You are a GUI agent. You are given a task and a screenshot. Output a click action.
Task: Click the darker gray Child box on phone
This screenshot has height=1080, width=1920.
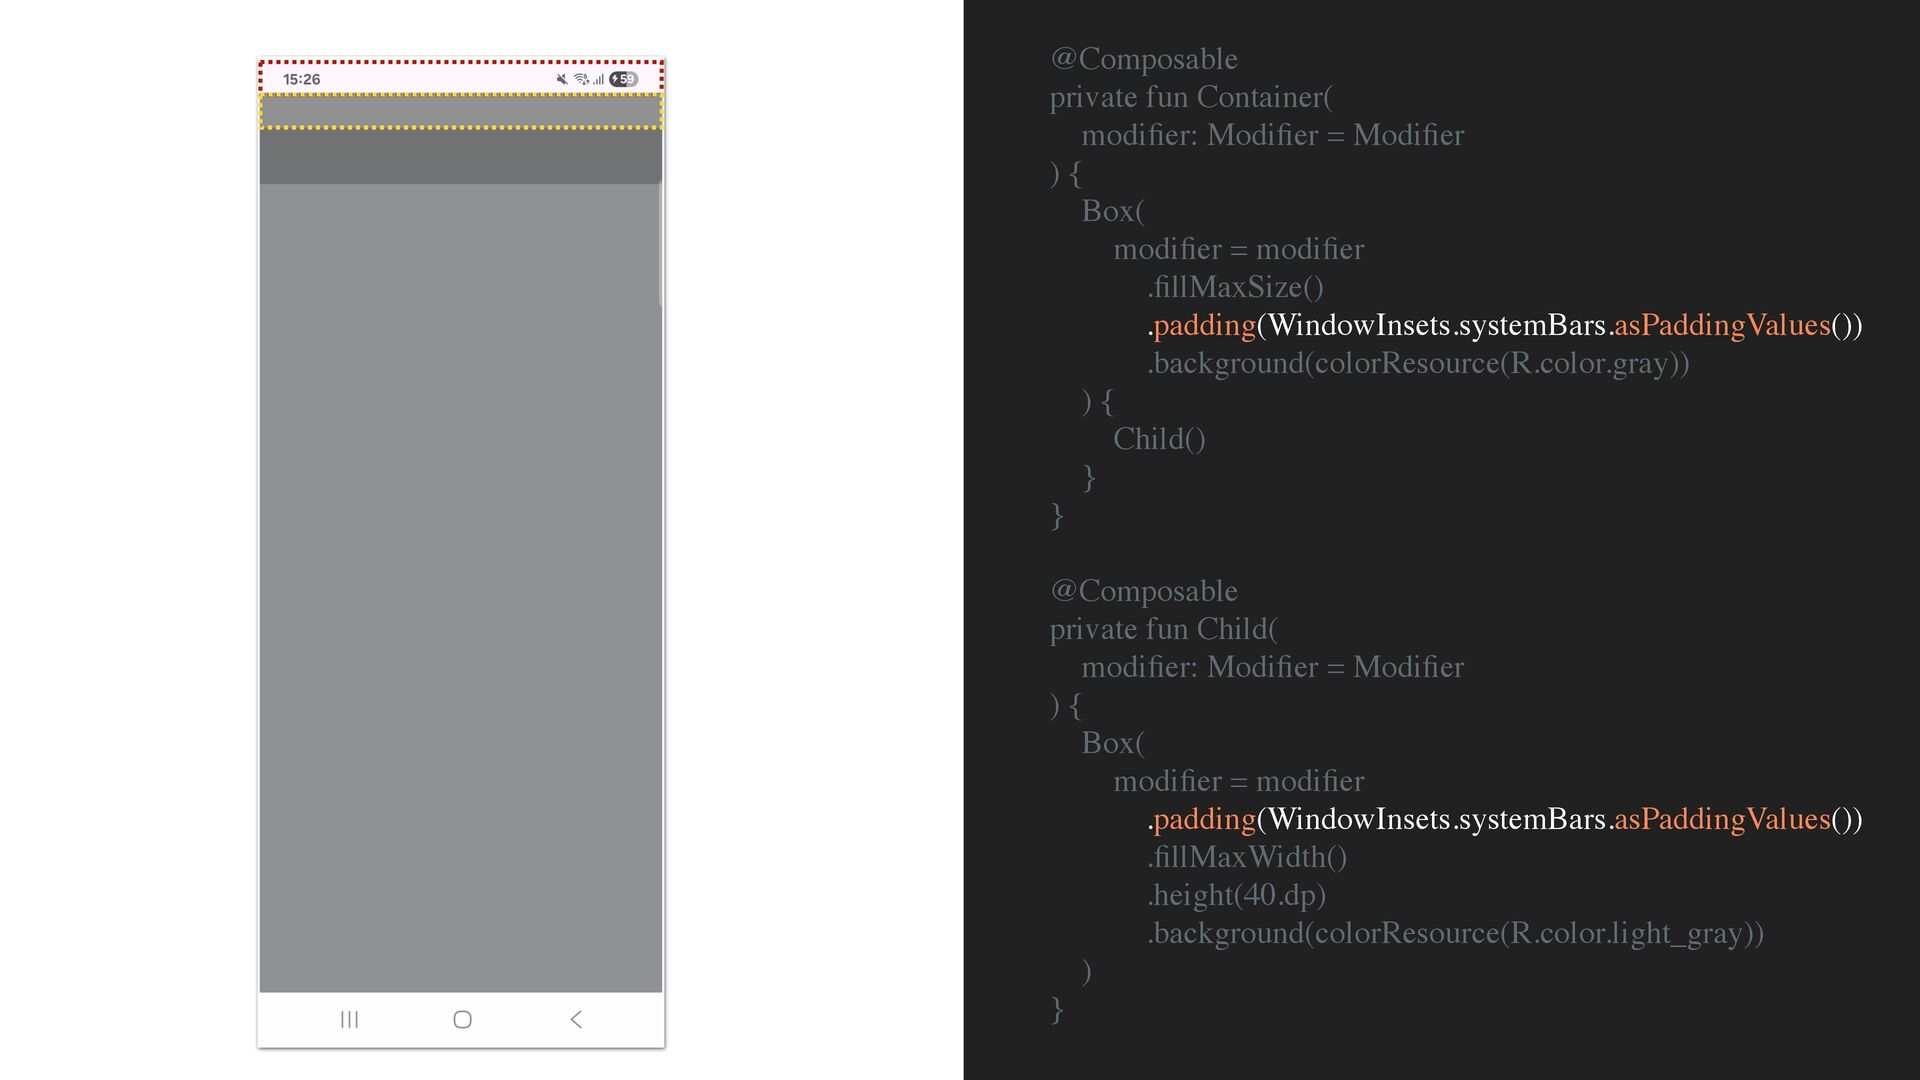pos(461,156)
